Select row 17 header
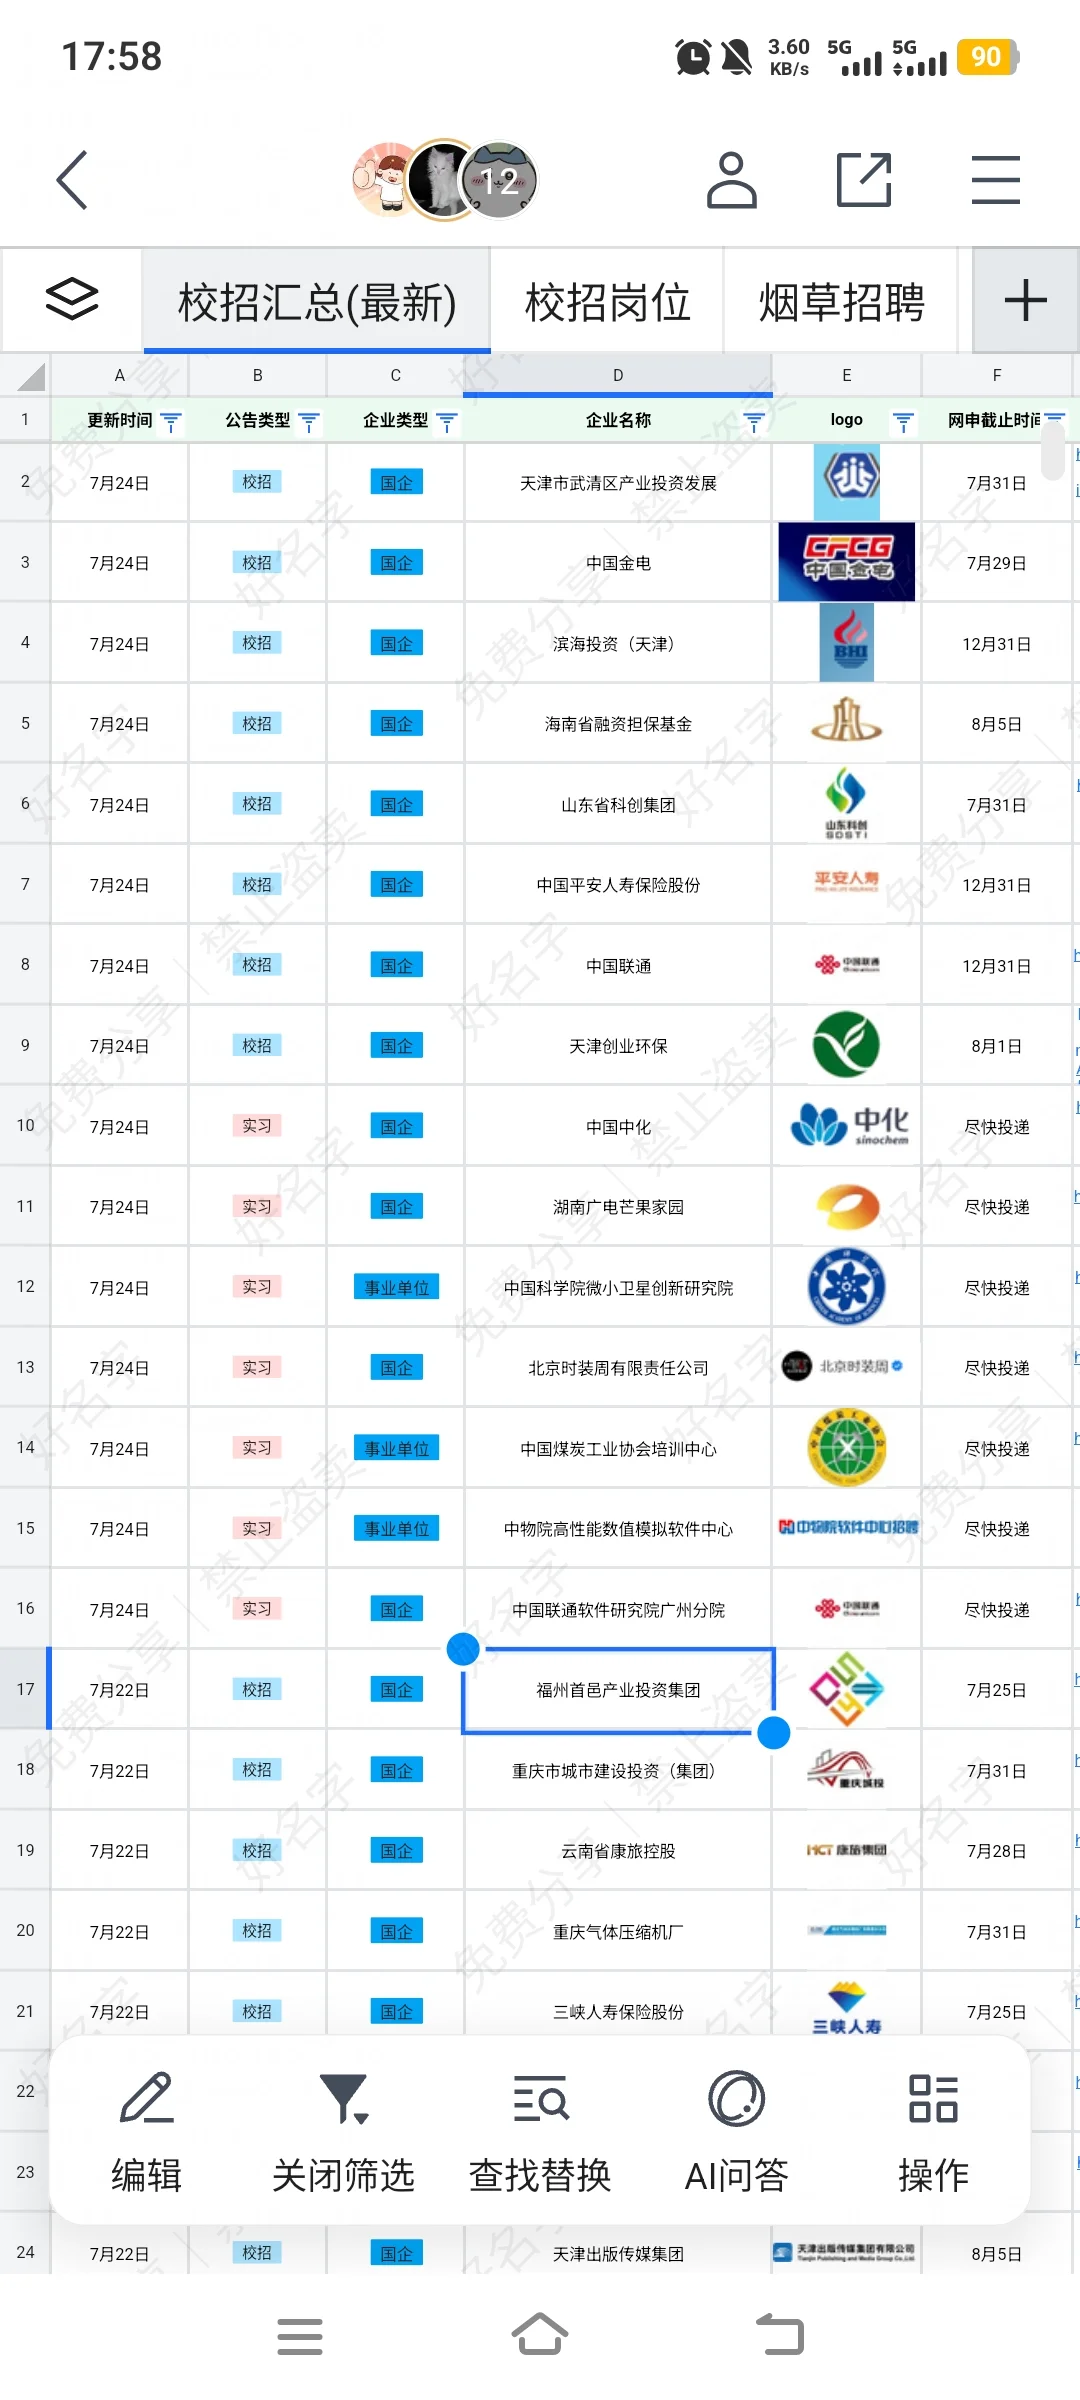Viewport: 1080px width, 2400px height. click(x=25, y=1689)
